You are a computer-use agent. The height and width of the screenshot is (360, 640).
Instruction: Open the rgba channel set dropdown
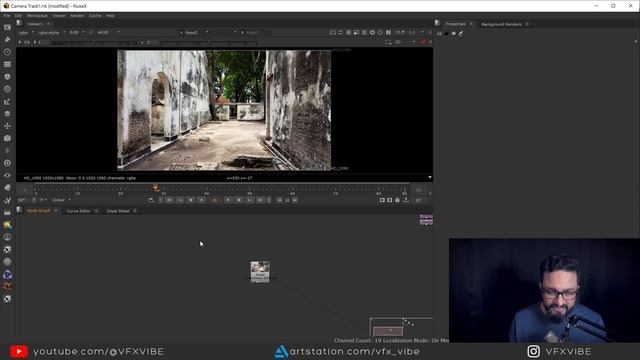[26, 32]
